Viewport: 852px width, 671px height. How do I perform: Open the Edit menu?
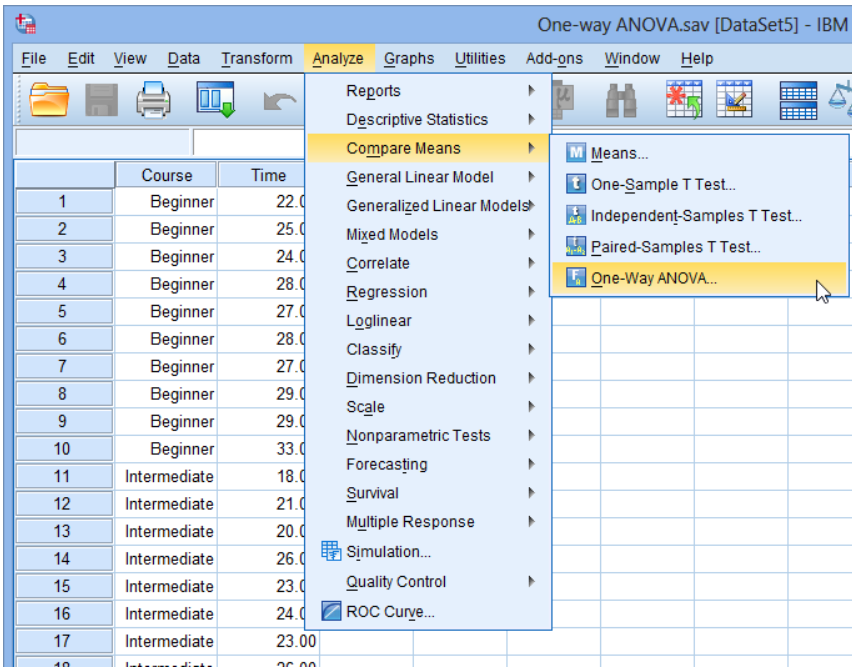tap(80, 58)
